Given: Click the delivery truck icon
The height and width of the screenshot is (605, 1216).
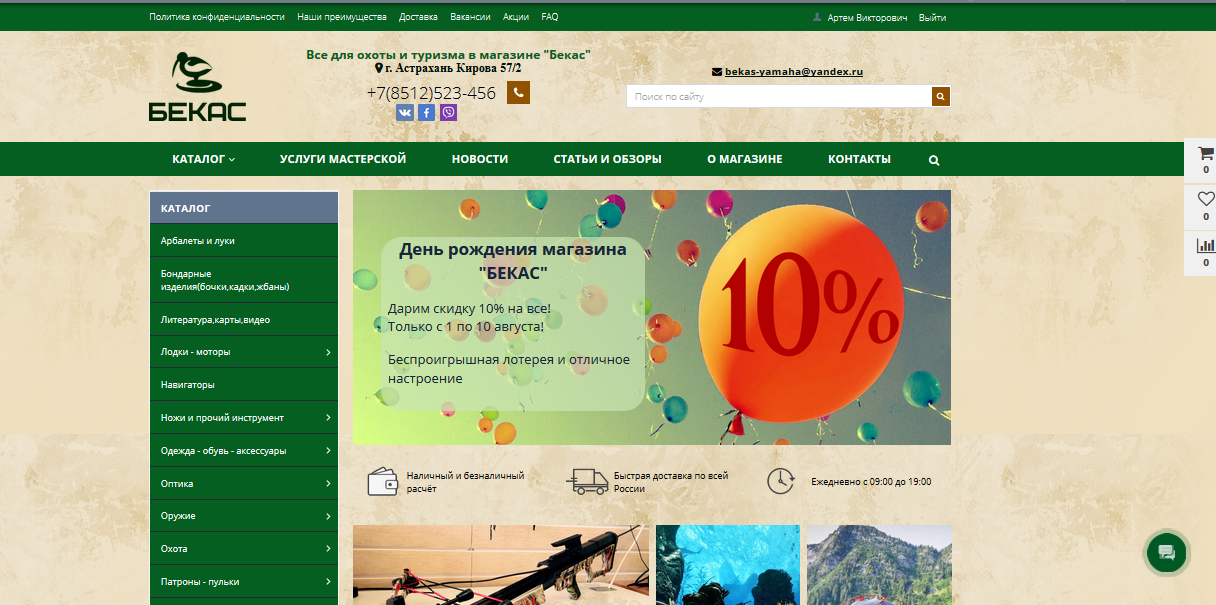Looking at the screenshot, I should tap(587, 481).
